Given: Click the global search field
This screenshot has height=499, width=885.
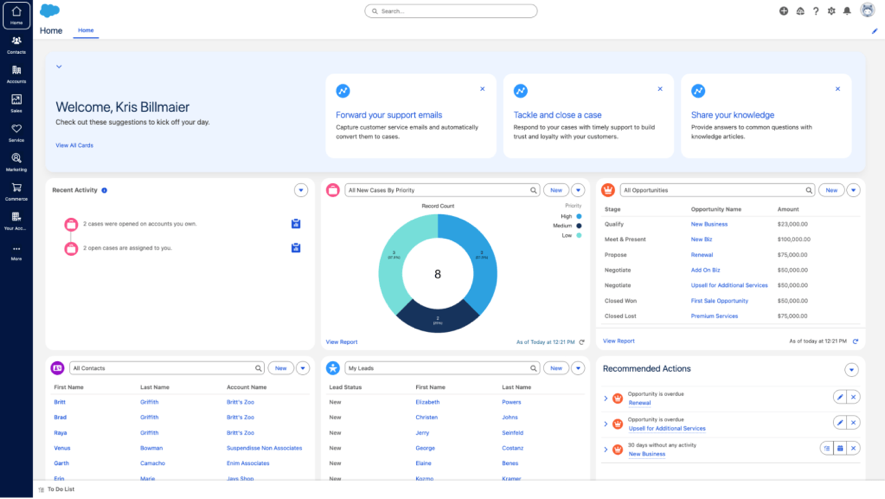Looking at the screenshot, I should coord(451,11).
